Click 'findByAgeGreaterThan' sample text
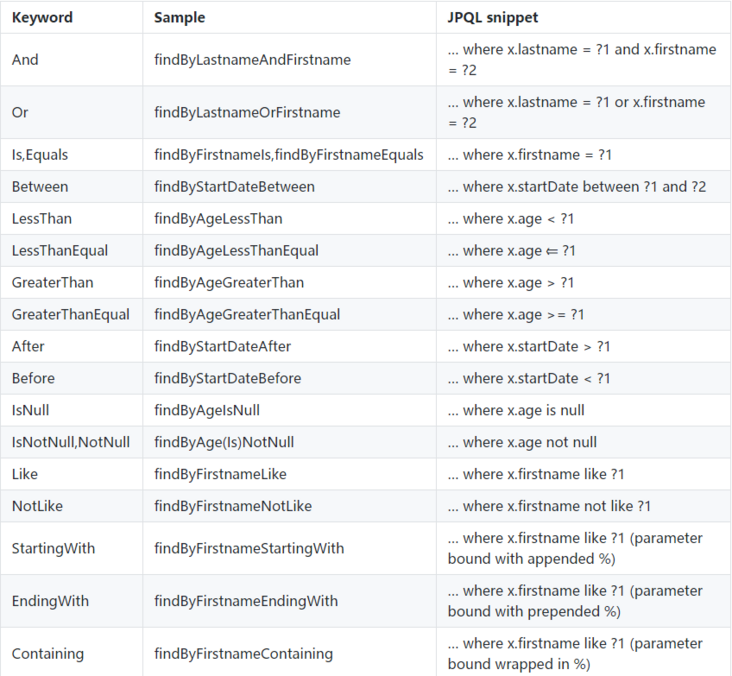The width and height of the screenshot is (732, 676). 229,282
